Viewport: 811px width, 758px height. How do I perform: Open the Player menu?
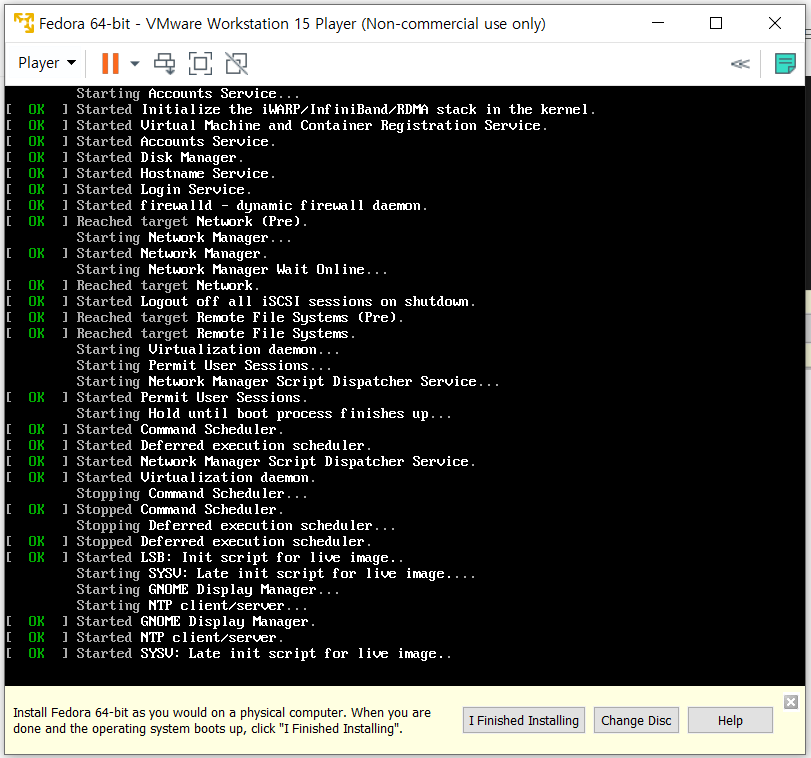point(47,63)
